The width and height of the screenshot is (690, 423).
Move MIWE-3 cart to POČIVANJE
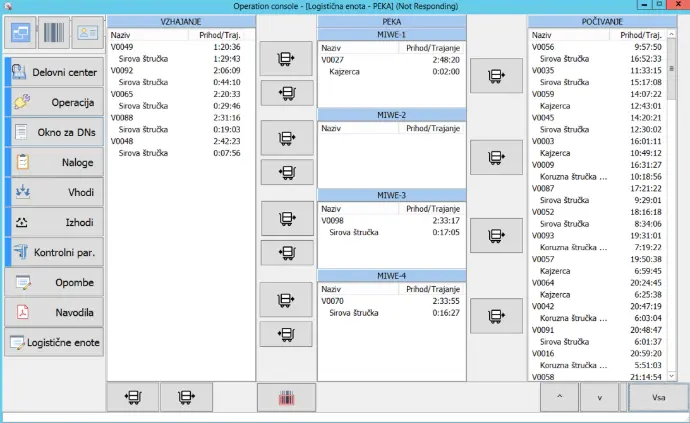[x=495, y=237]
